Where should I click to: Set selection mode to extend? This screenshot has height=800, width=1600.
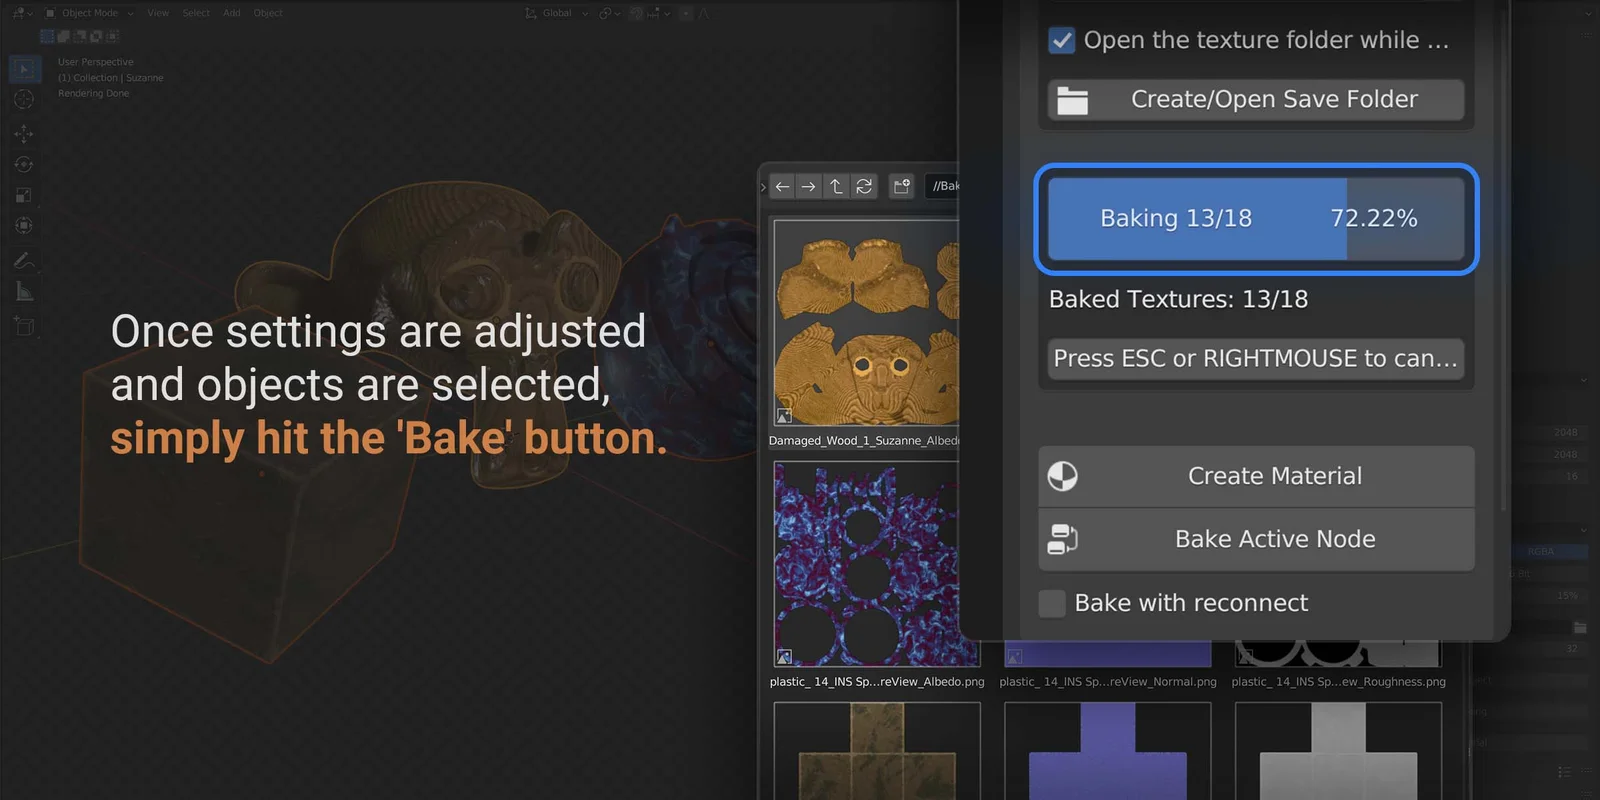point(63,36)
